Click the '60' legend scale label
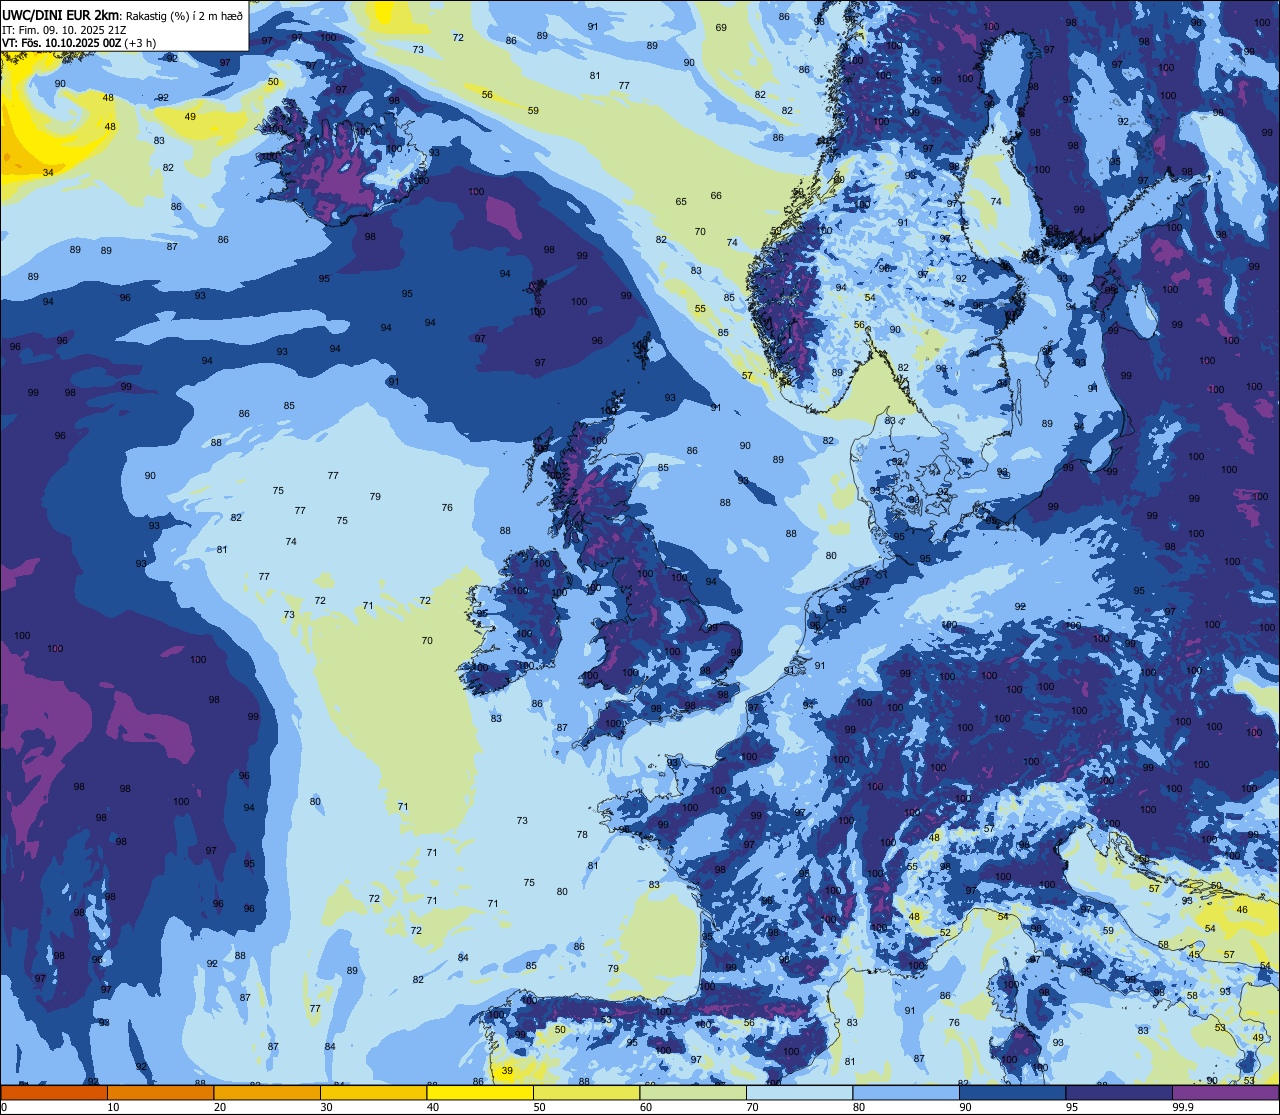Screen dimensions: 1280x1115 [646, 1107]
